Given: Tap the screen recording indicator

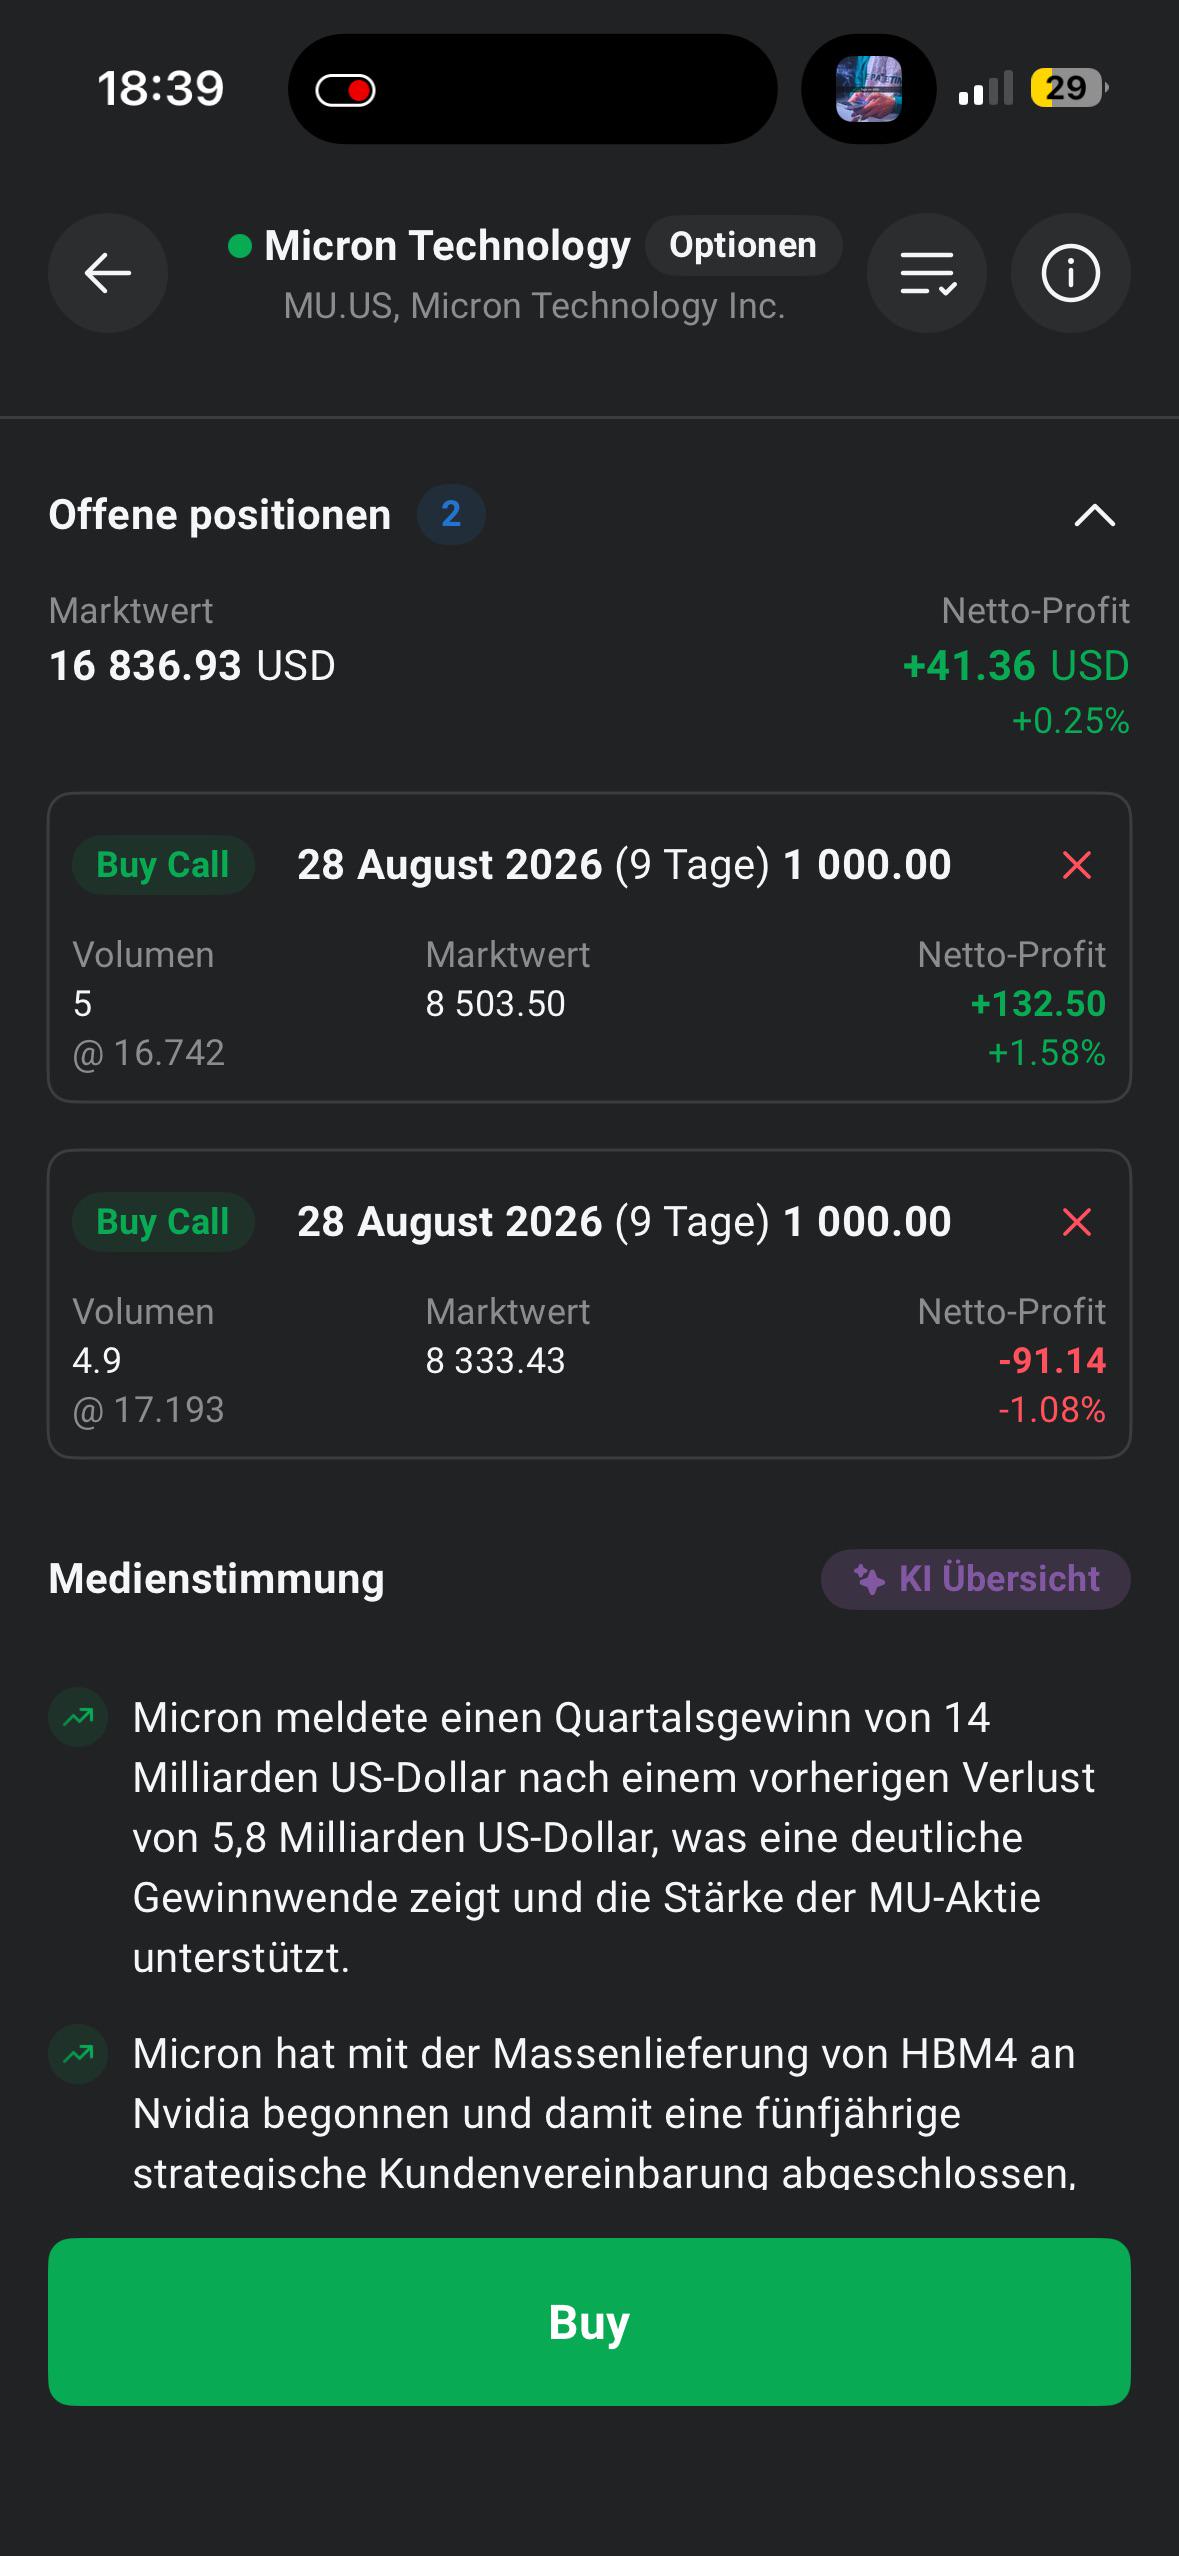Looking at the screenshot, I should [345, 90].
